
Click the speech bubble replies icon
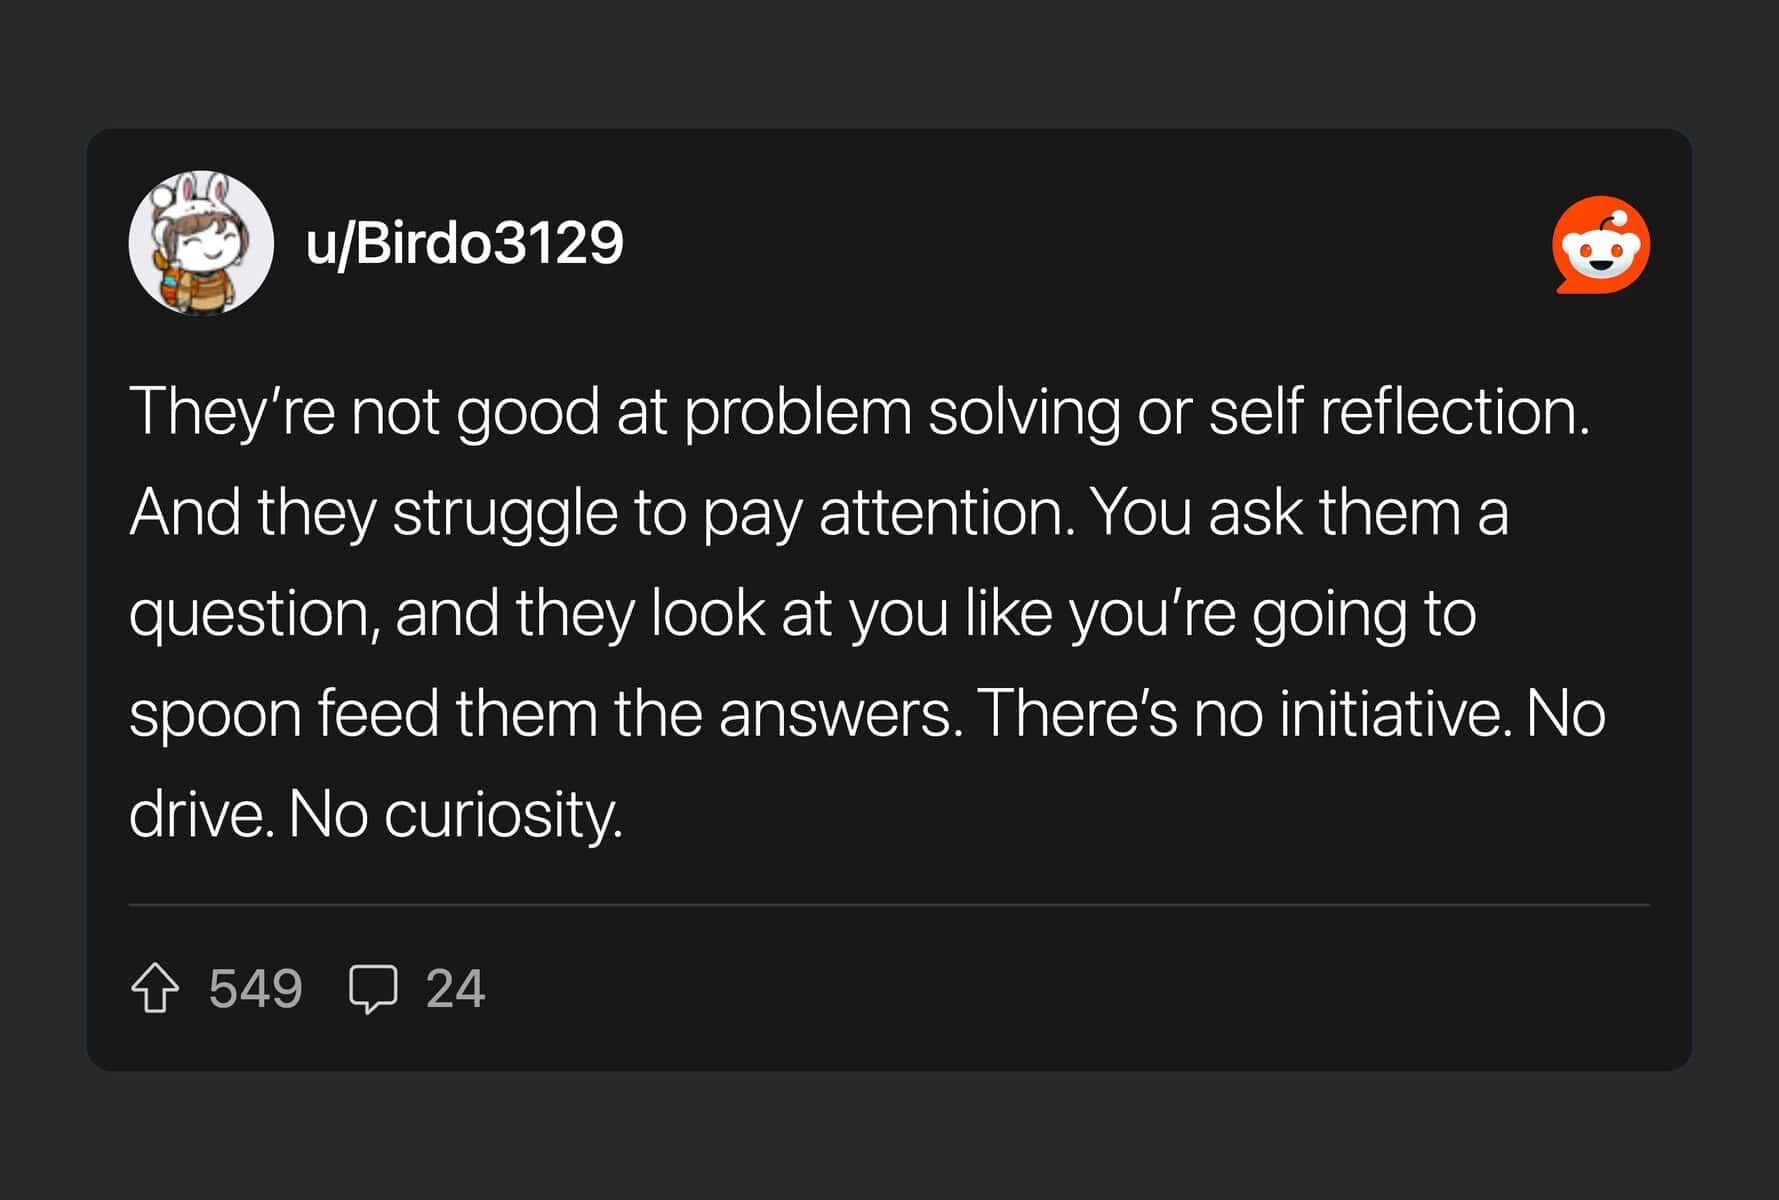pyautogui.click(x=373, y=989)
